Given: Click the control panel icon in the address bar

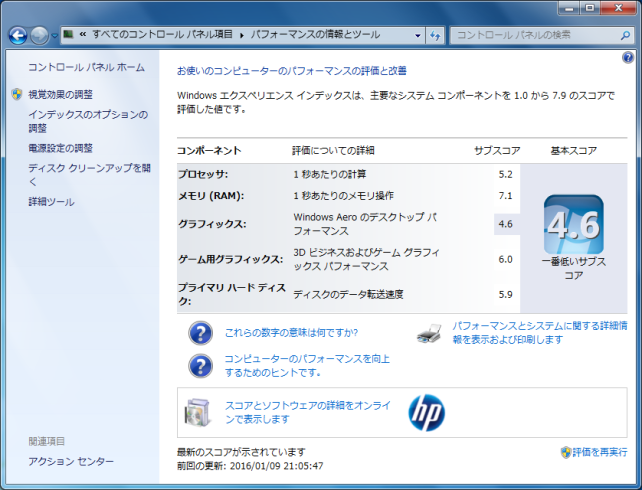Looking at the screenshot, I should (68, 34).
